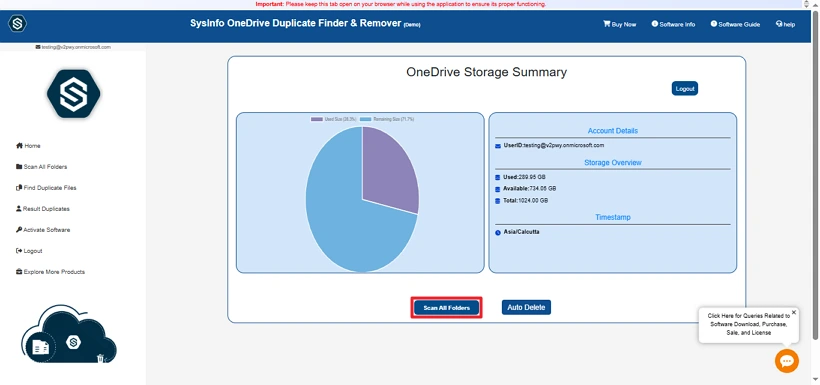This screenshot has height=385, width=820.
Task: Click the copy icon beside Find Duplicate Files
Action: 19,188
